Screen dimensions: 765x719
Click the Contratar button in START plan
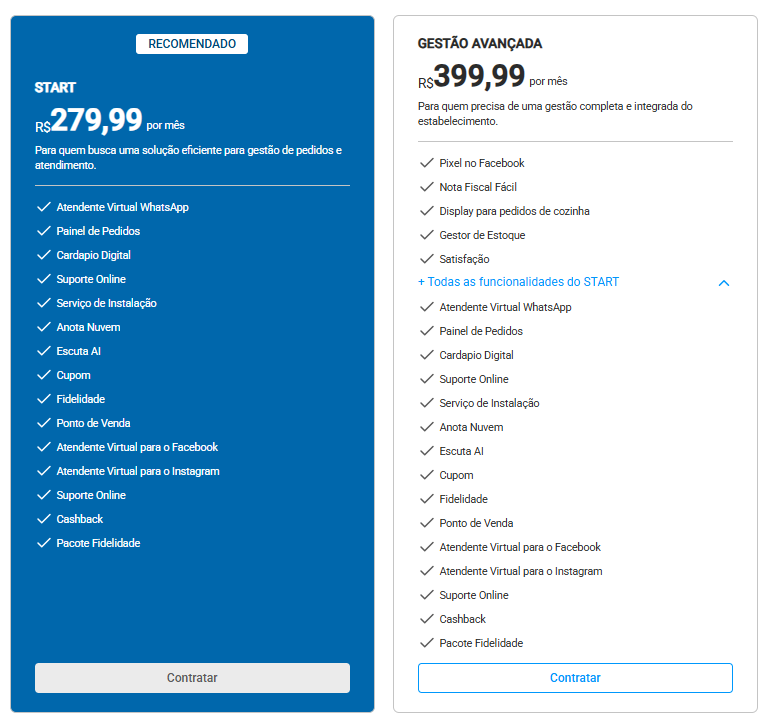coord(192,678)
